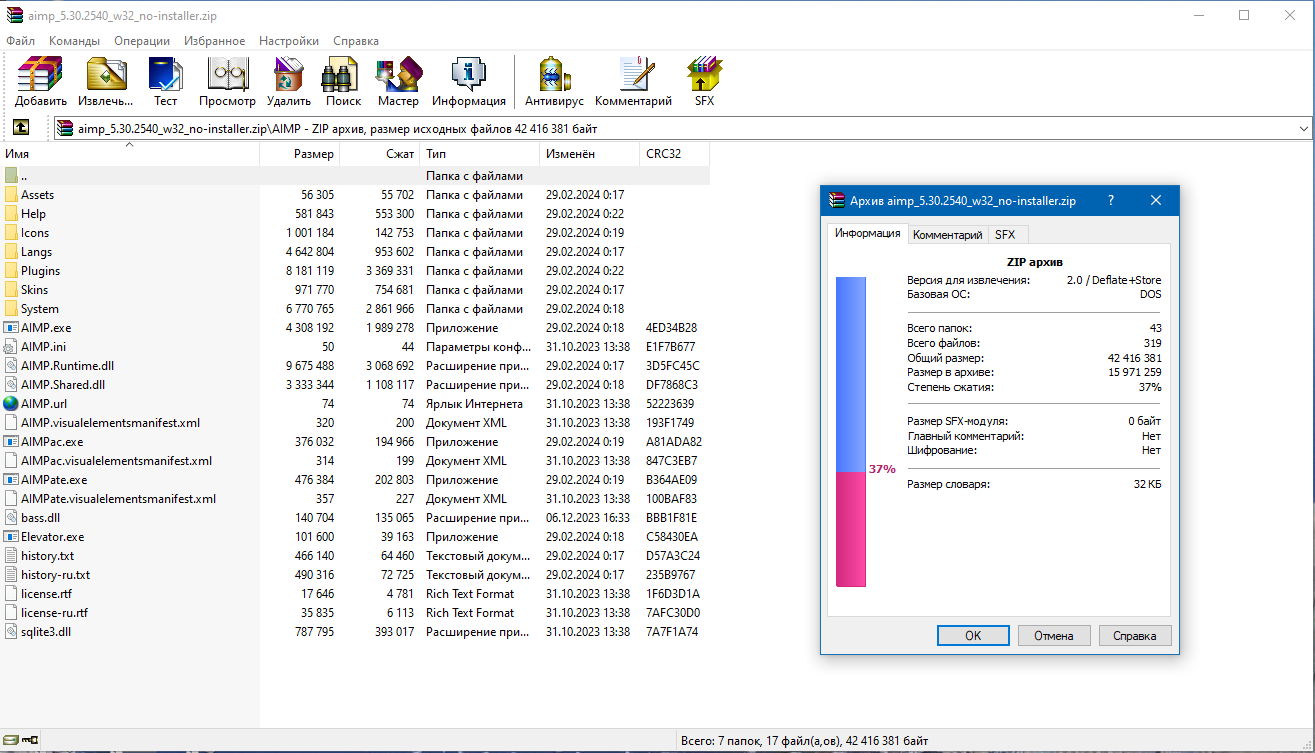Screen dimensions: 1315x753
Task: Click the parent folder '..' icon
Action: pyautogui.click(x=11, y=176)
